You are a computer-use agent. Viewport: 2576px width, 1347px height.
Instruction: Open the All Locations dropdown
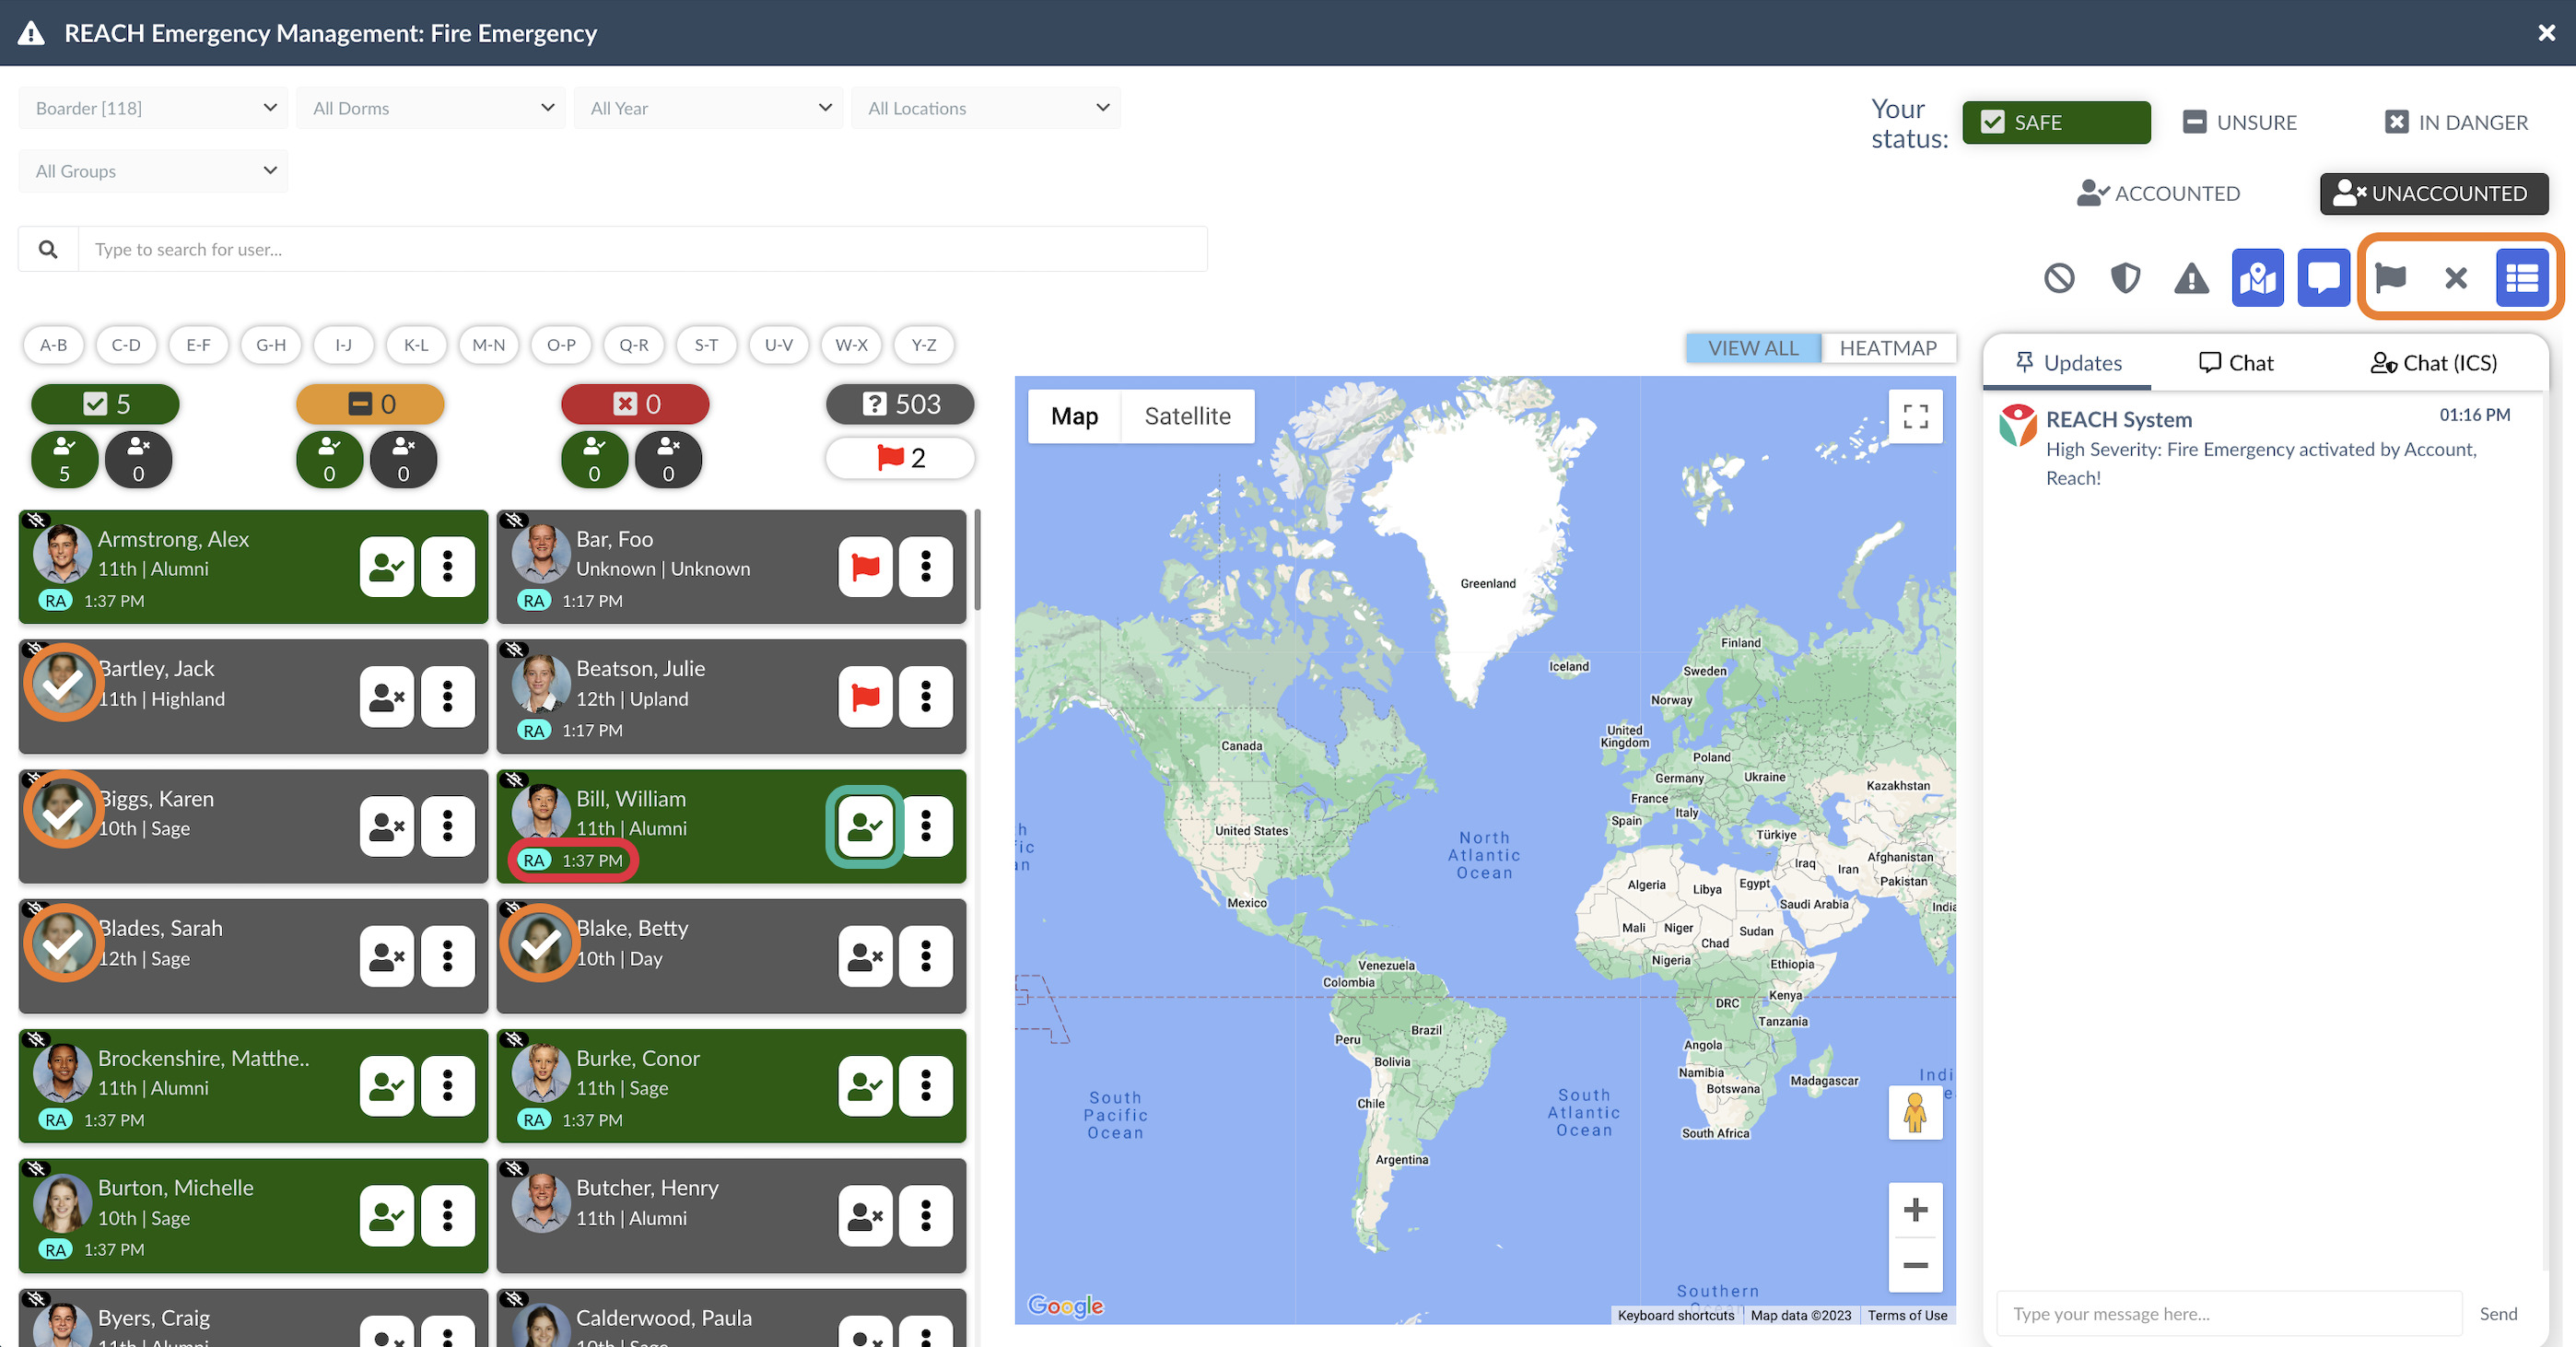coord(987,108)
